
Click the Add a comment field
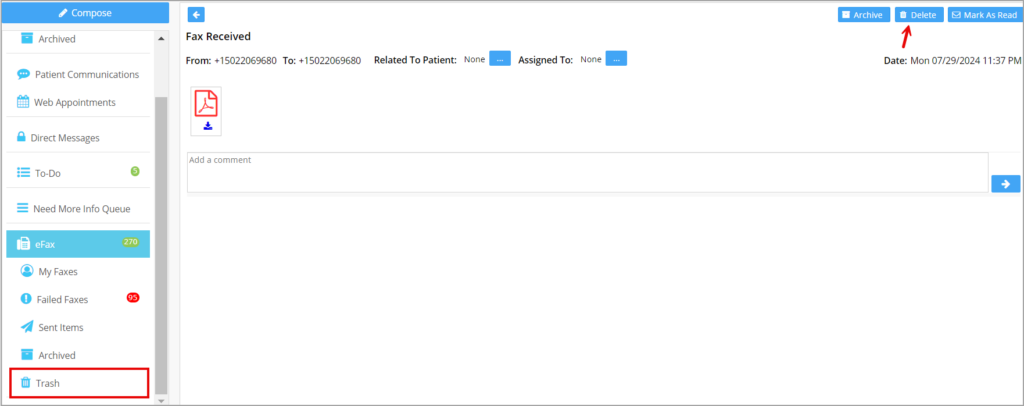[587, 172]
